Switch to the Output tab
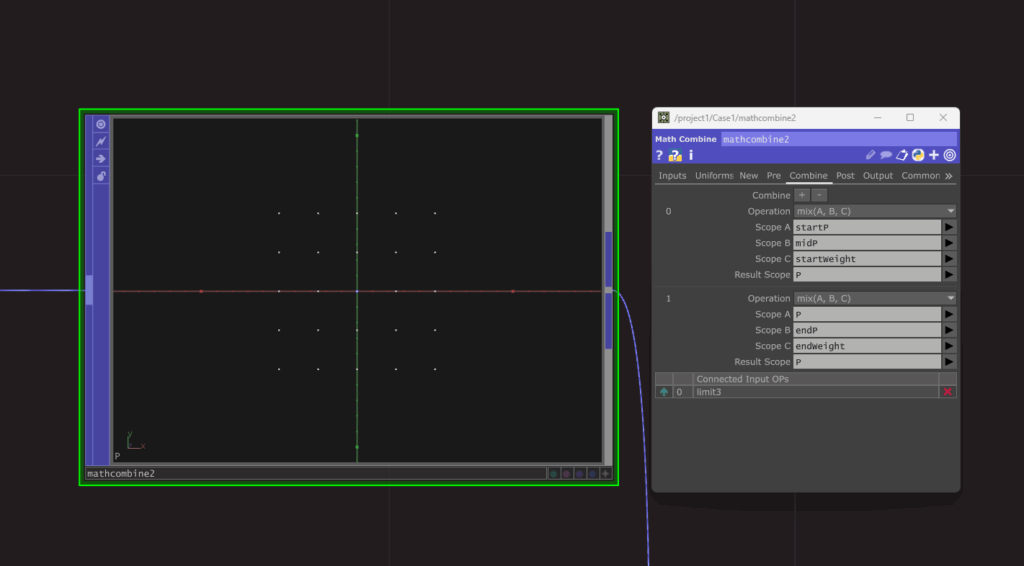Image resolution: width=1024 pixels, height=566 pixels. click(877, 176)
